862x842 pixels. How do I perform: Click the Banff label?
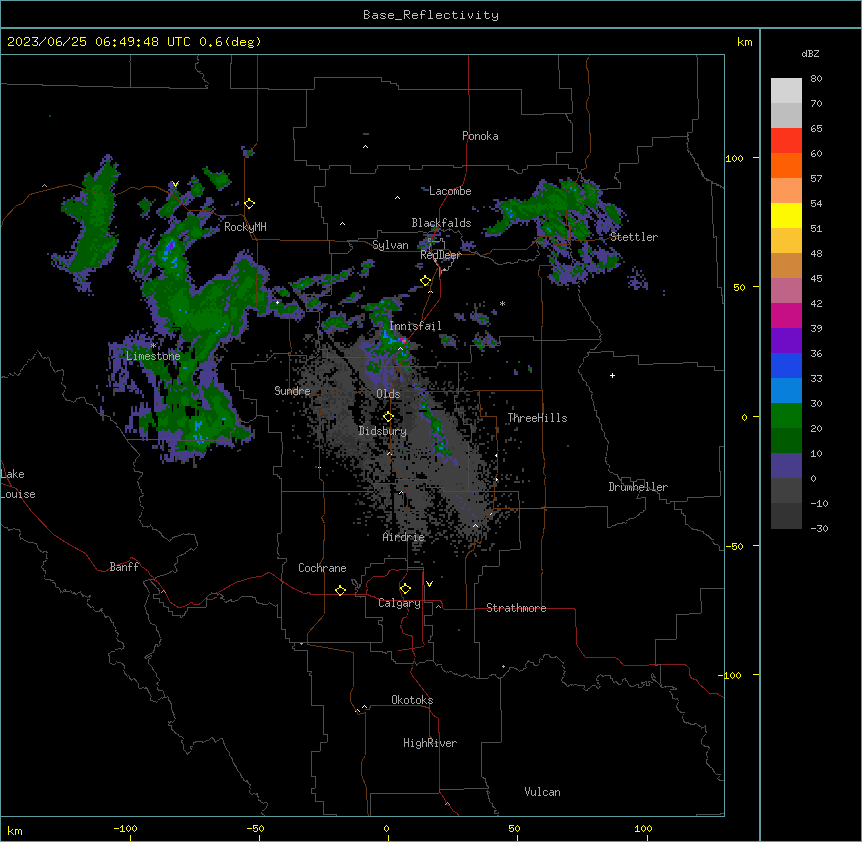tap(124, 567)
